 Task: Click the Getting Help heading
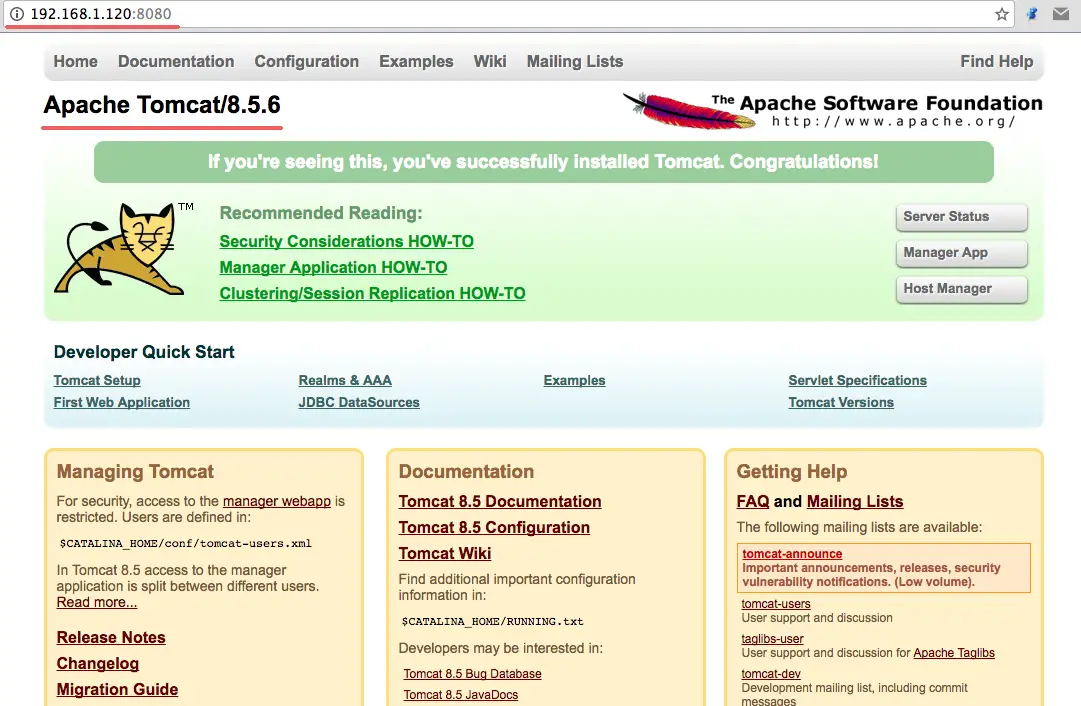coord(791,472)
